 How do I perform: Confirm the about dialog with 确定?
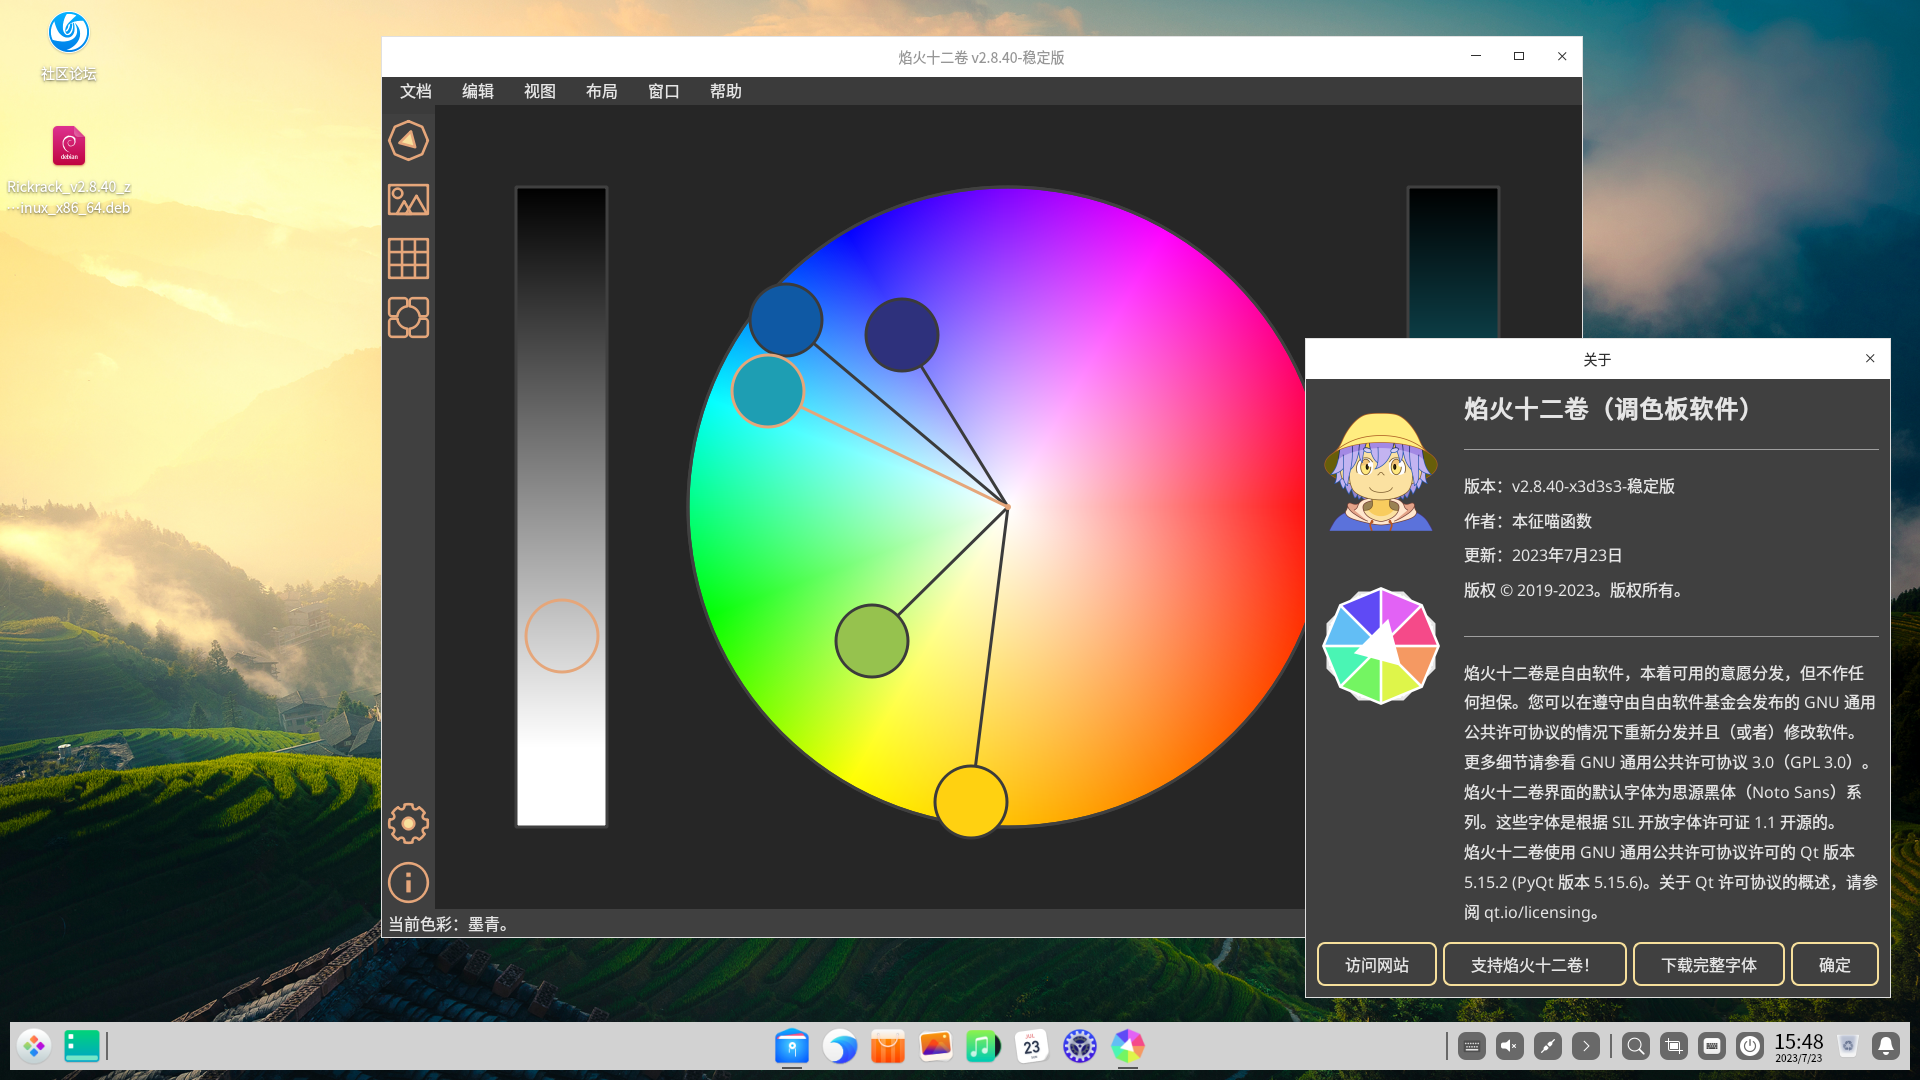pyautogui.click(x=1834, y=965)
